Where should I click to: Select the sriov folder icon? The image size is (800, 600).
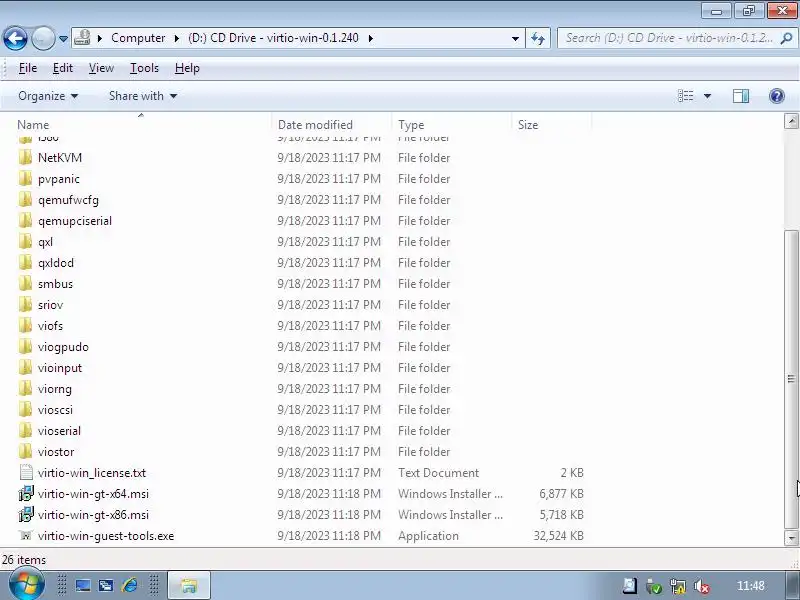26,305
